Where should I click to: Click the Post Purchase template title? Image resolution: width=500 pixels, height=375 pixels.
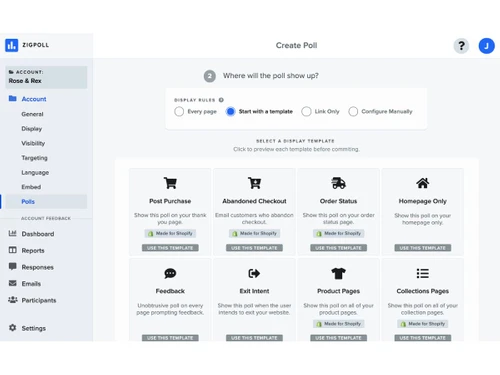[170, 201]
